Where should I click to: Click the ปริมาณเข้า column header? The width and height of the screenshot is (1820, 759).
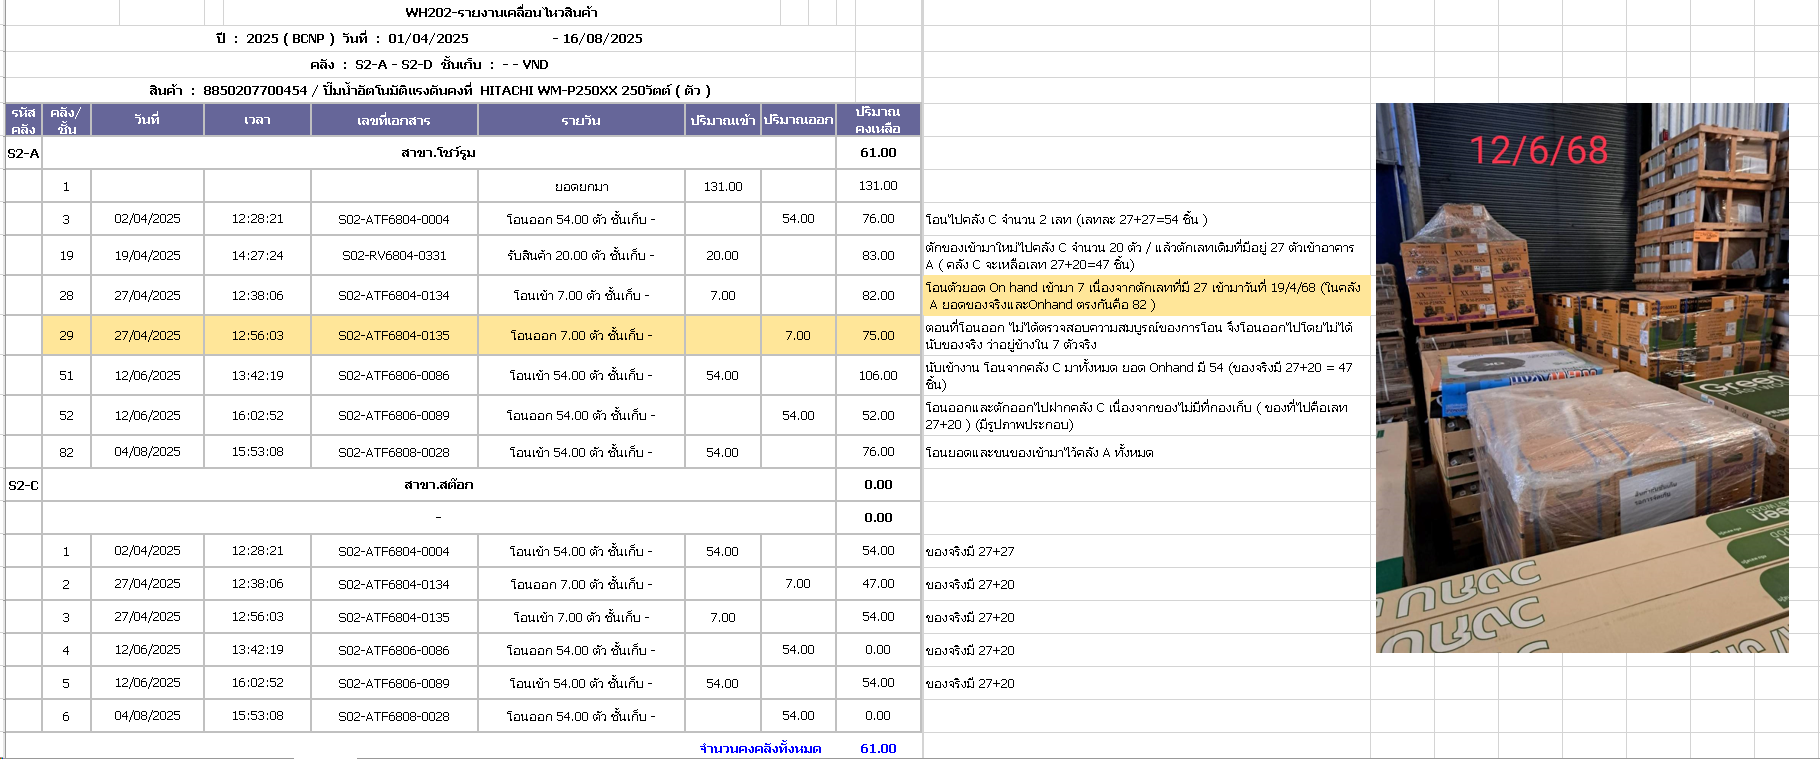coord(722,120)
